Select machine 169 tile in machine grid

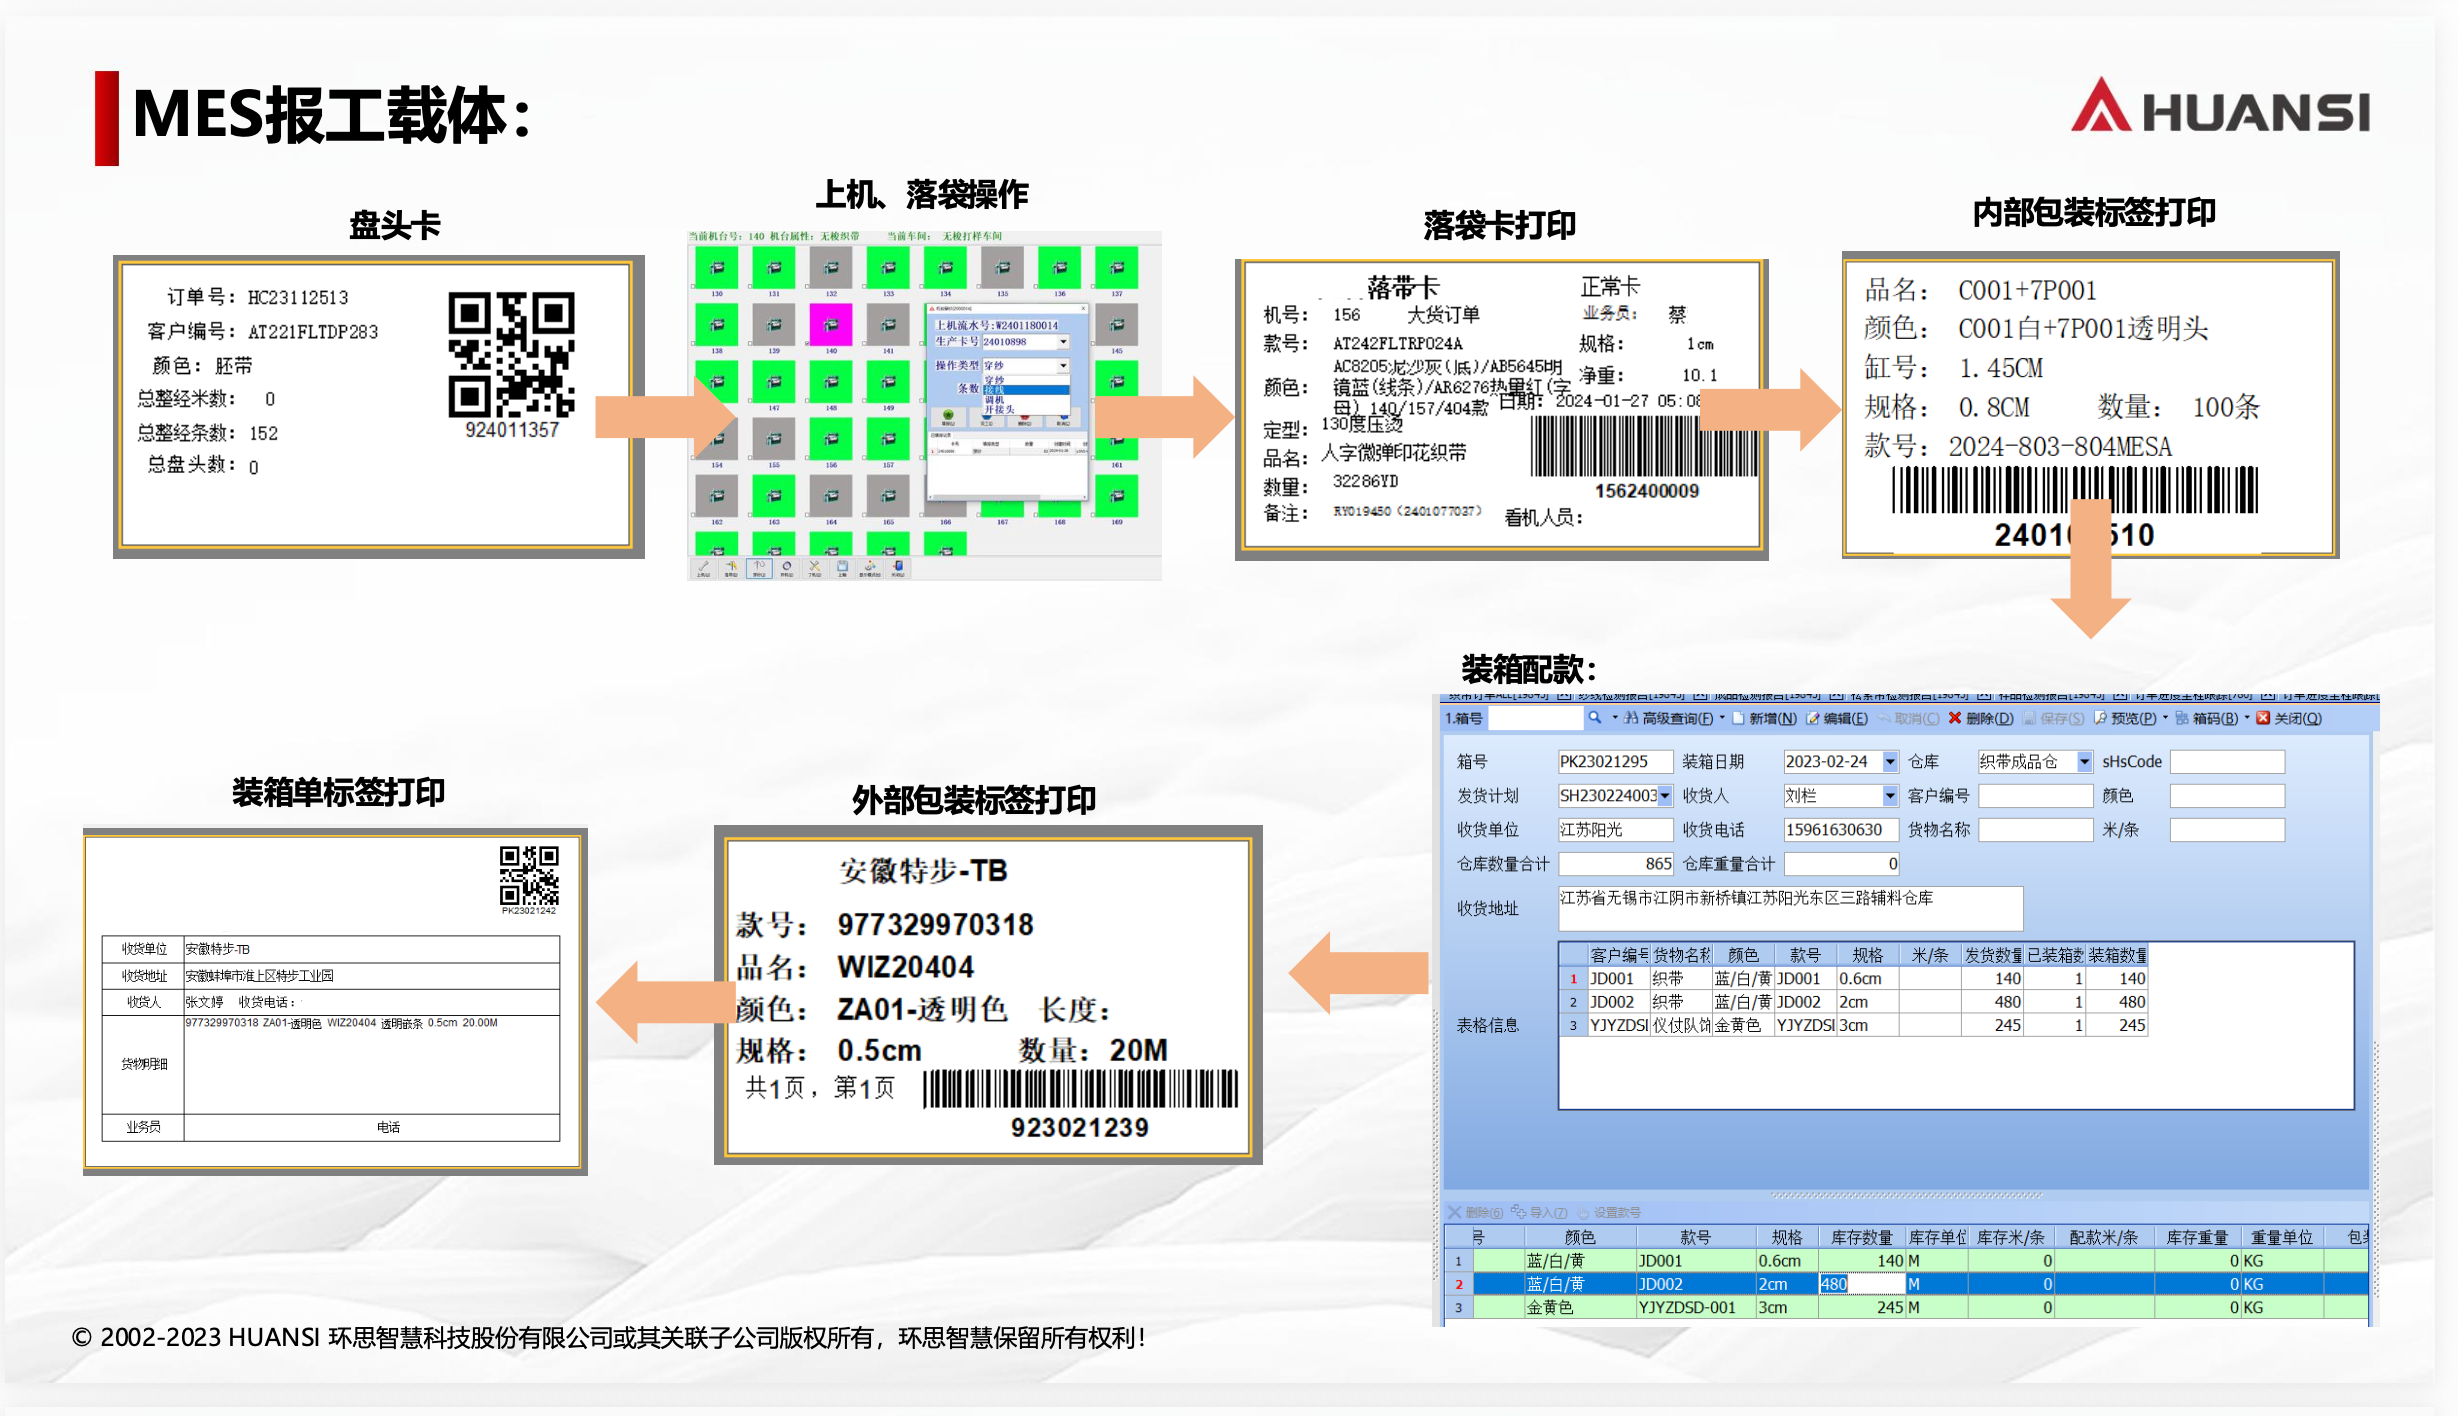(1117, 495)
